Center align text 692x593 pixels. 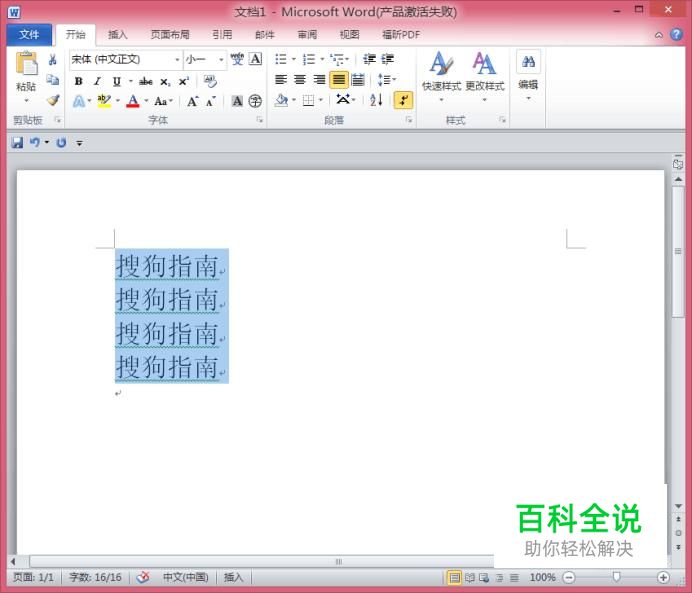coord(300,79)
